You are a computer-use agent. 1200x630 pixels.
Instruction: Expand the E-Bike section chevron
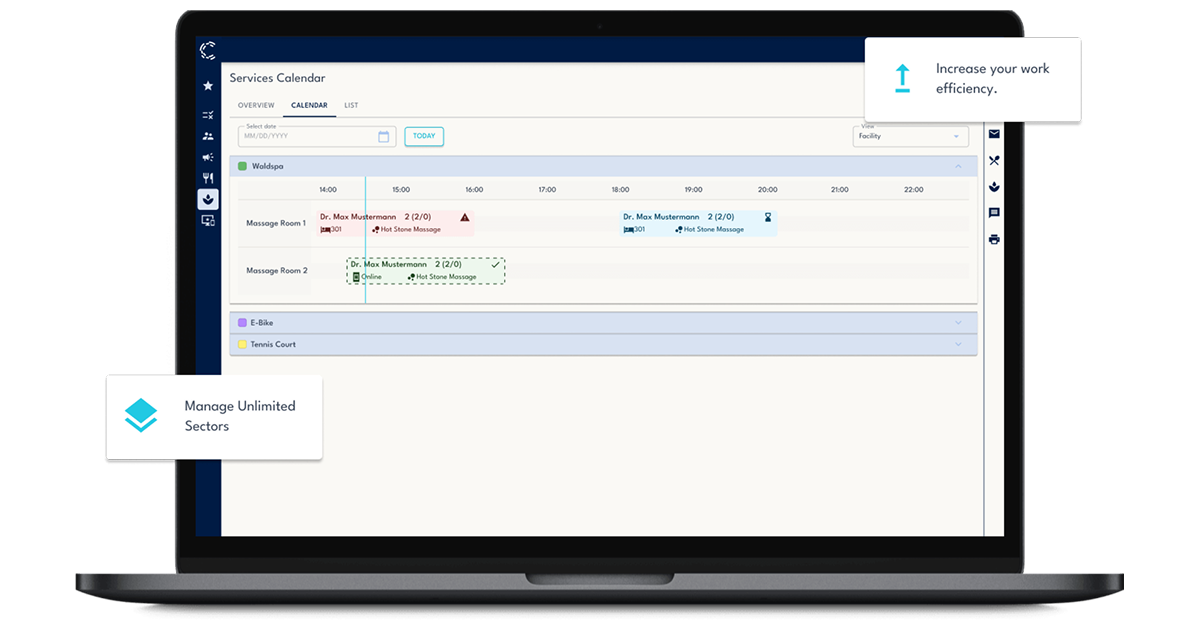coord(958,323)
